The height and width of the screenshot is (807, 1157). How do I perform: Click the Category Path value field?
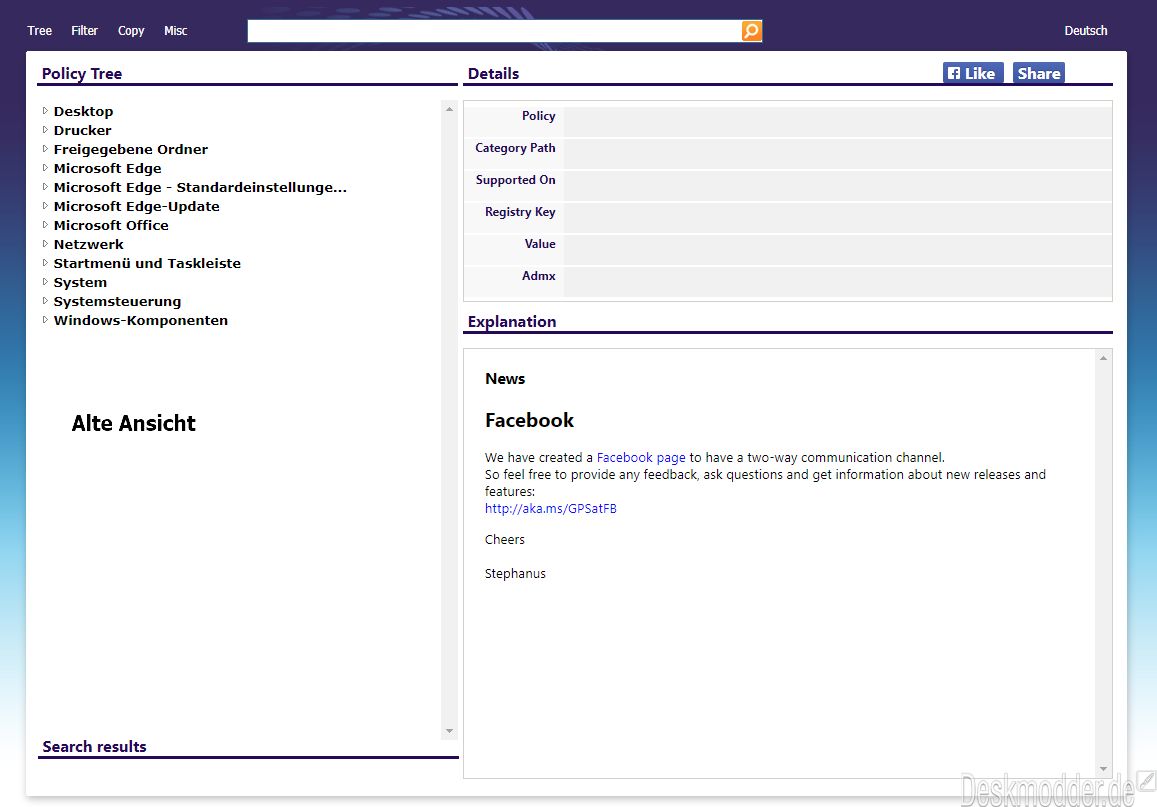pos(837,154)
